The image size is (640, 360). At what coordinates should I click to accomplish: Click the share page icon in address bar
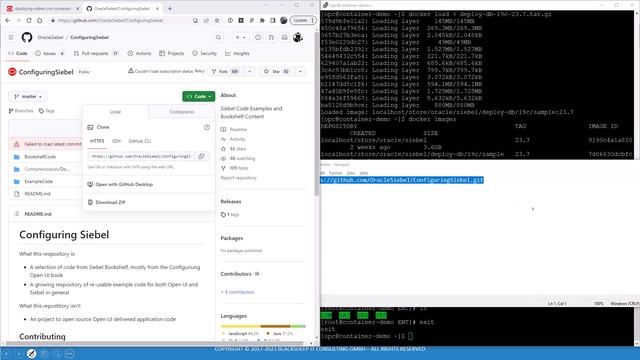point(206,20)
